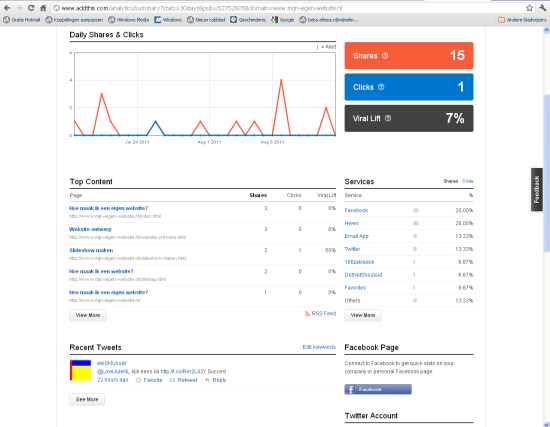Click the Shares help question icon
The height and width of the screenshot is (427, 550).
coord(385,55)
